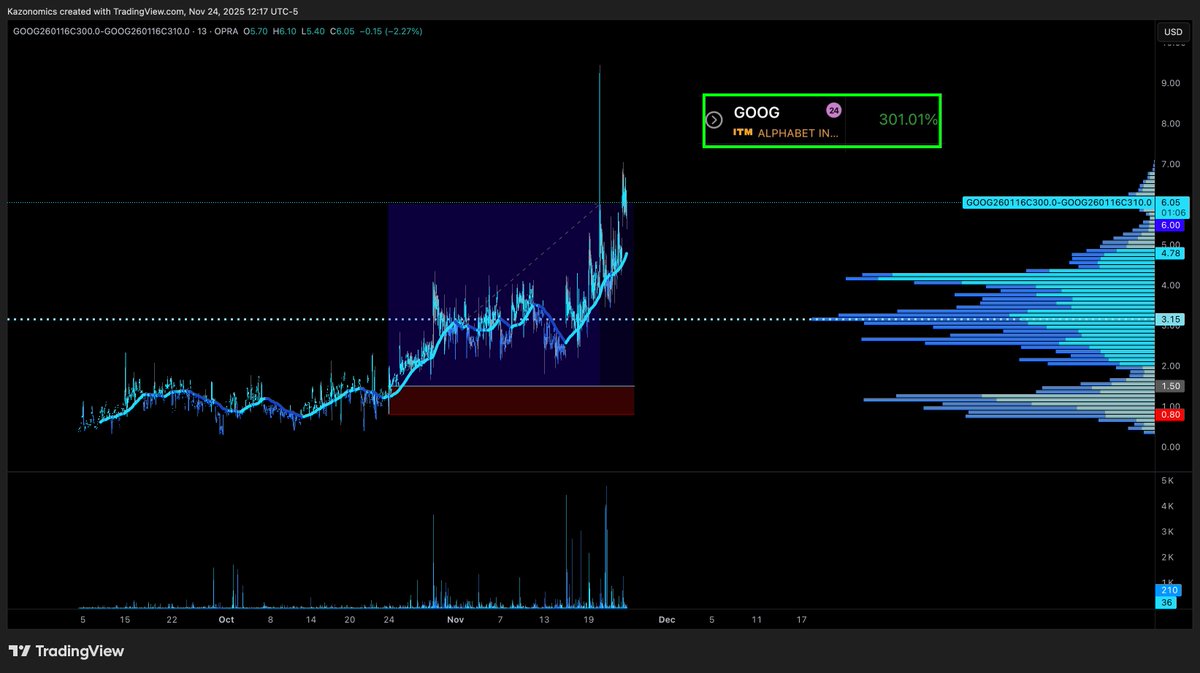Image resolution: width=1200 pixels, height=673 pixels.
Task: Click the orange ITM tag
Action: (743, 133)
